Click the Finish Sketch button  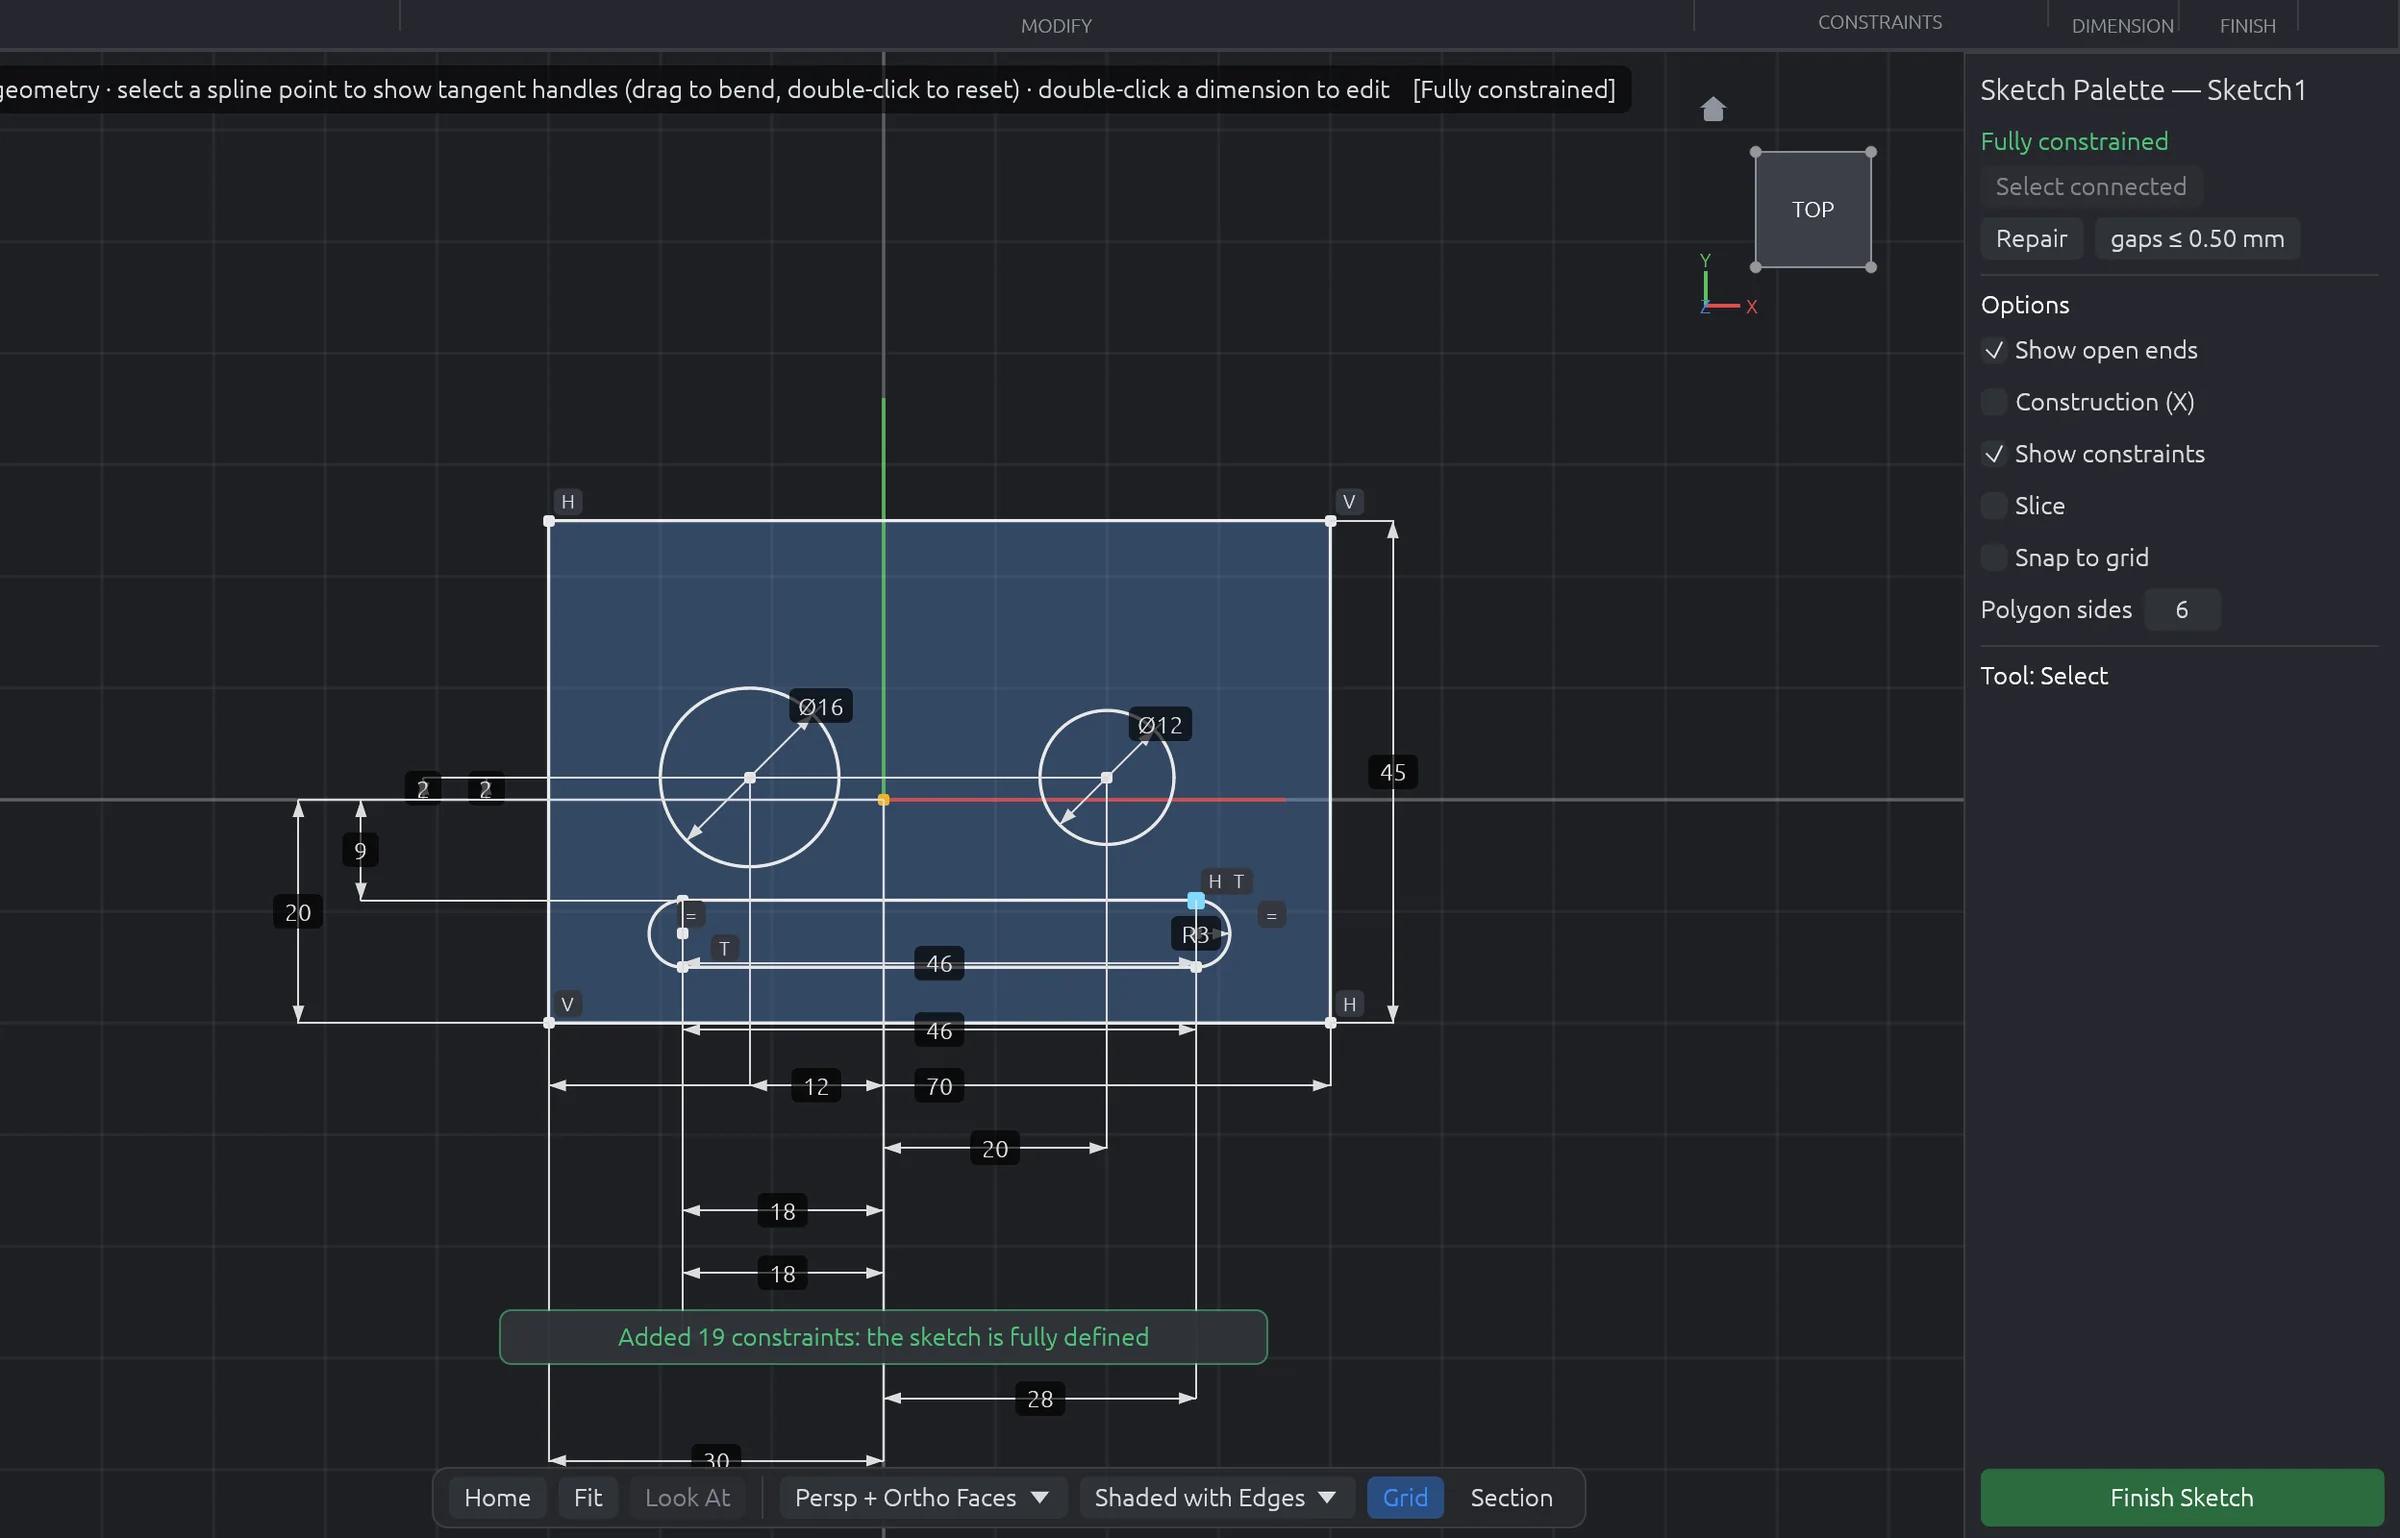[x=2182, y=1497]
